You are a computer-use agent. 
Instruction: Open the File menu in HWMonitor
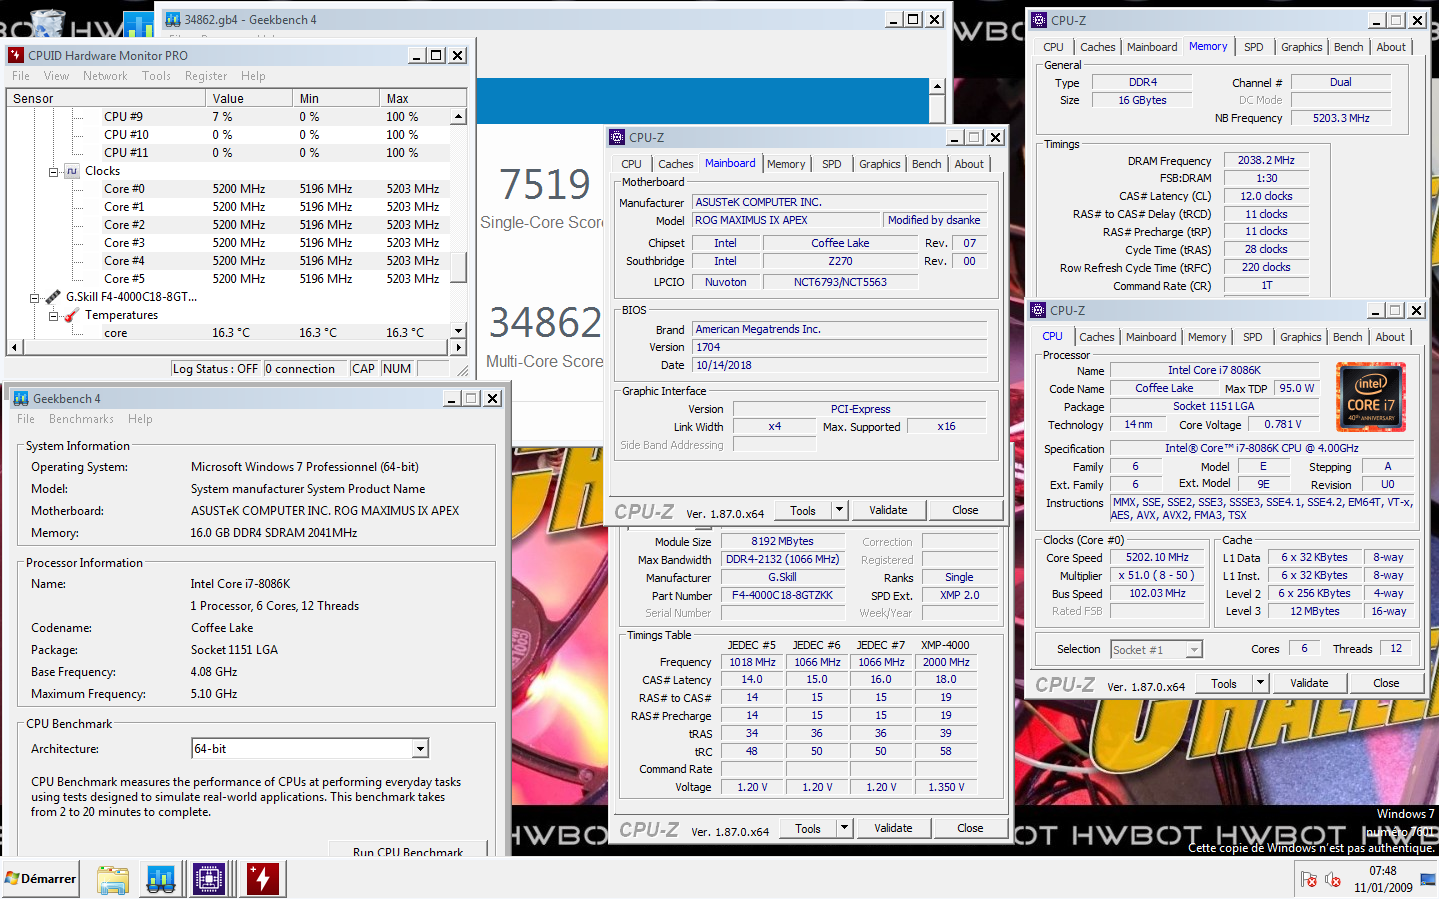click(21, 76)
